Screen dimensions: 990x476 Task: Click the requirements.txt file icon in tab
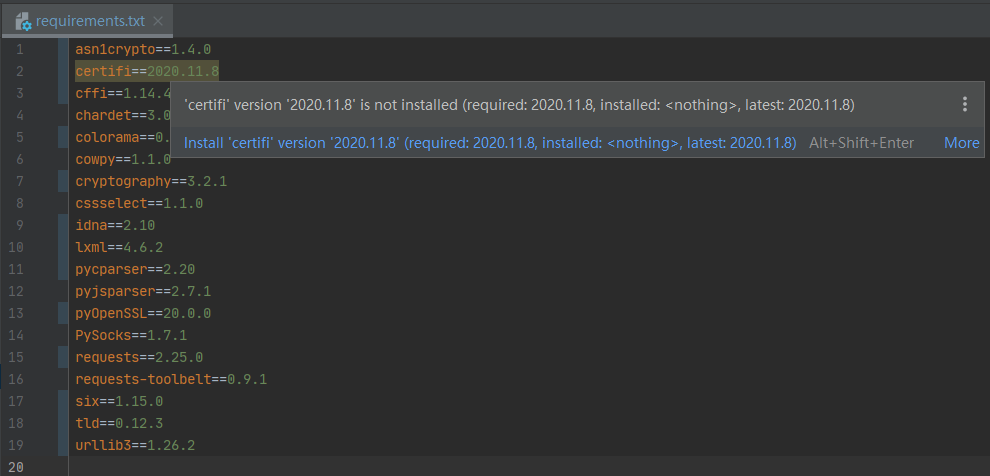click(22, 20)
